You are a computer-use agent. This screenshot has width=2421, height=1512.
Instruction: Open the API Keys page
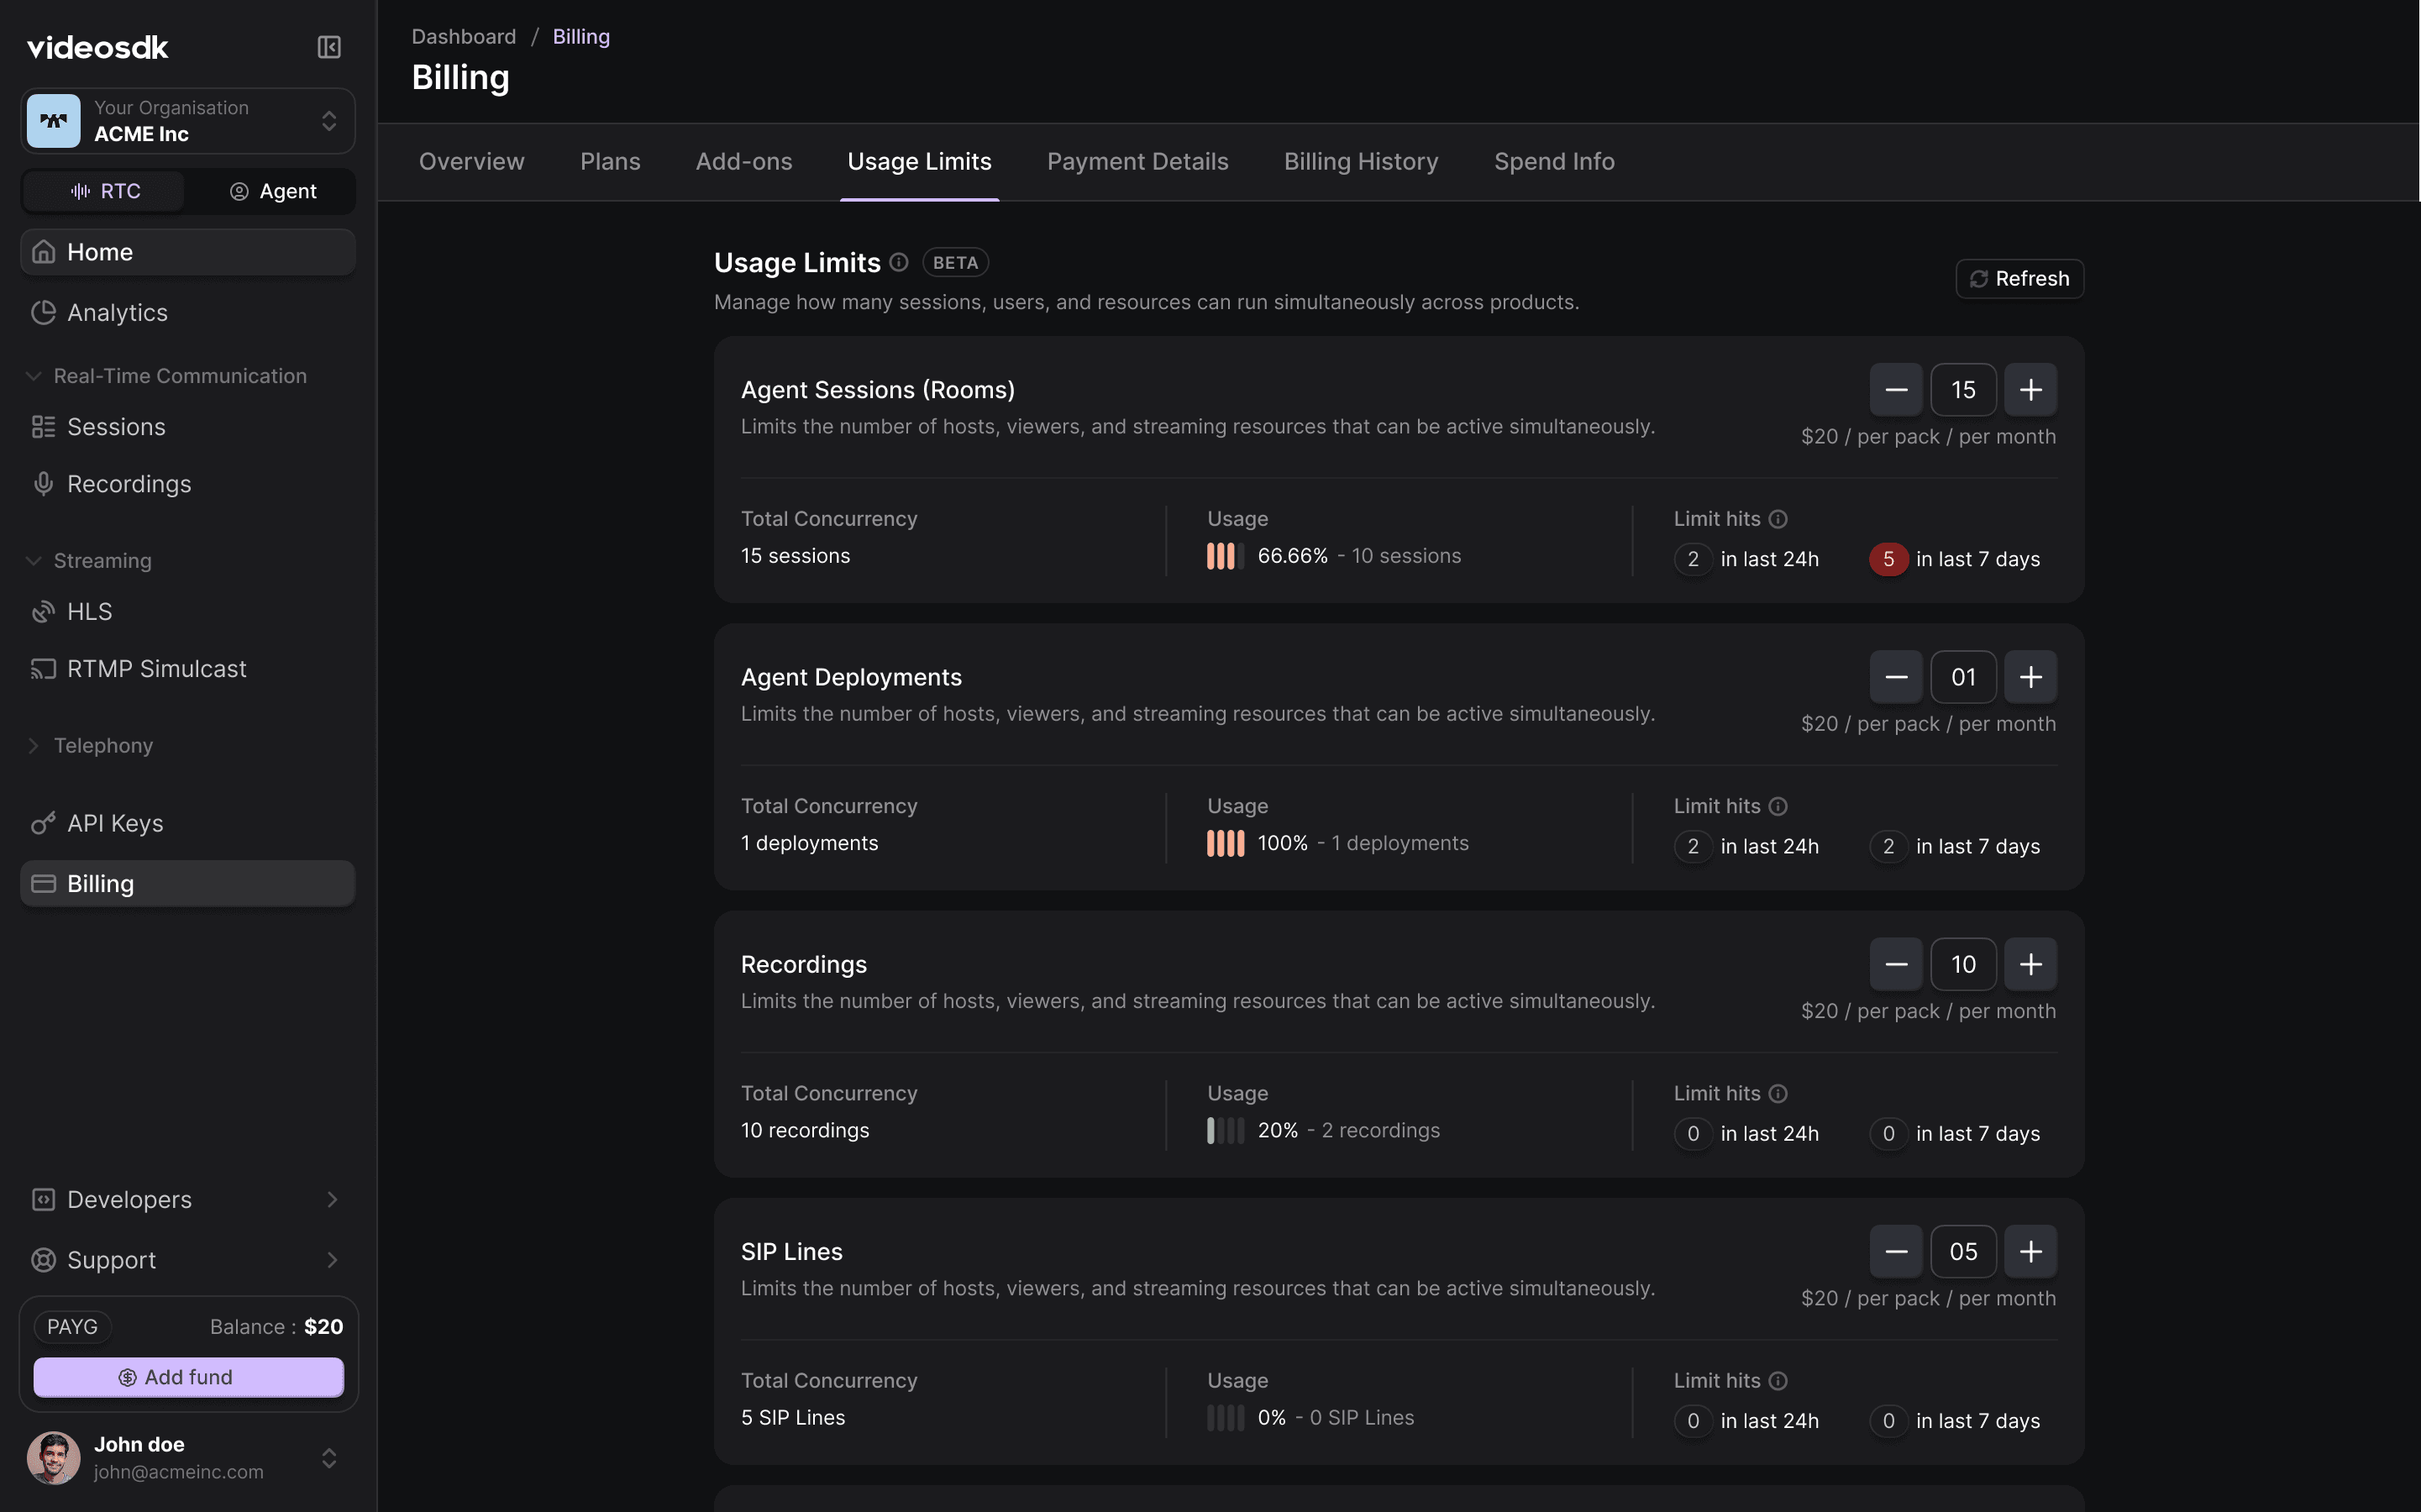[x=115, y=823]
